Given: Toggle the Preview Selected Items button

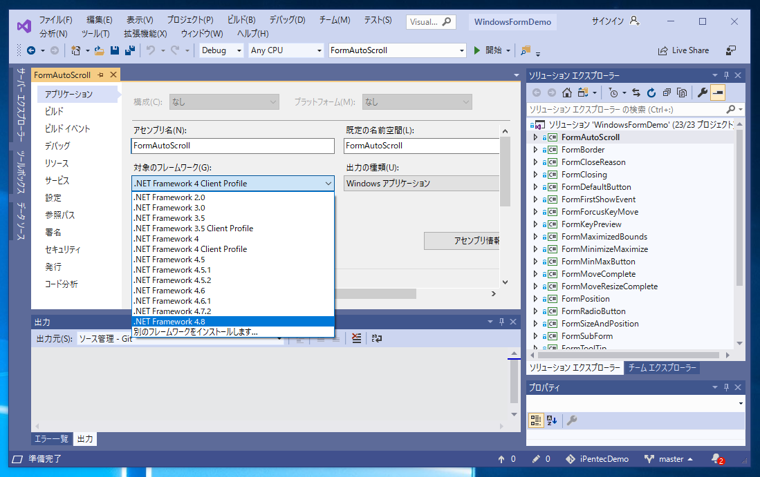Looking at the screenshot, I should click(718, 93).
